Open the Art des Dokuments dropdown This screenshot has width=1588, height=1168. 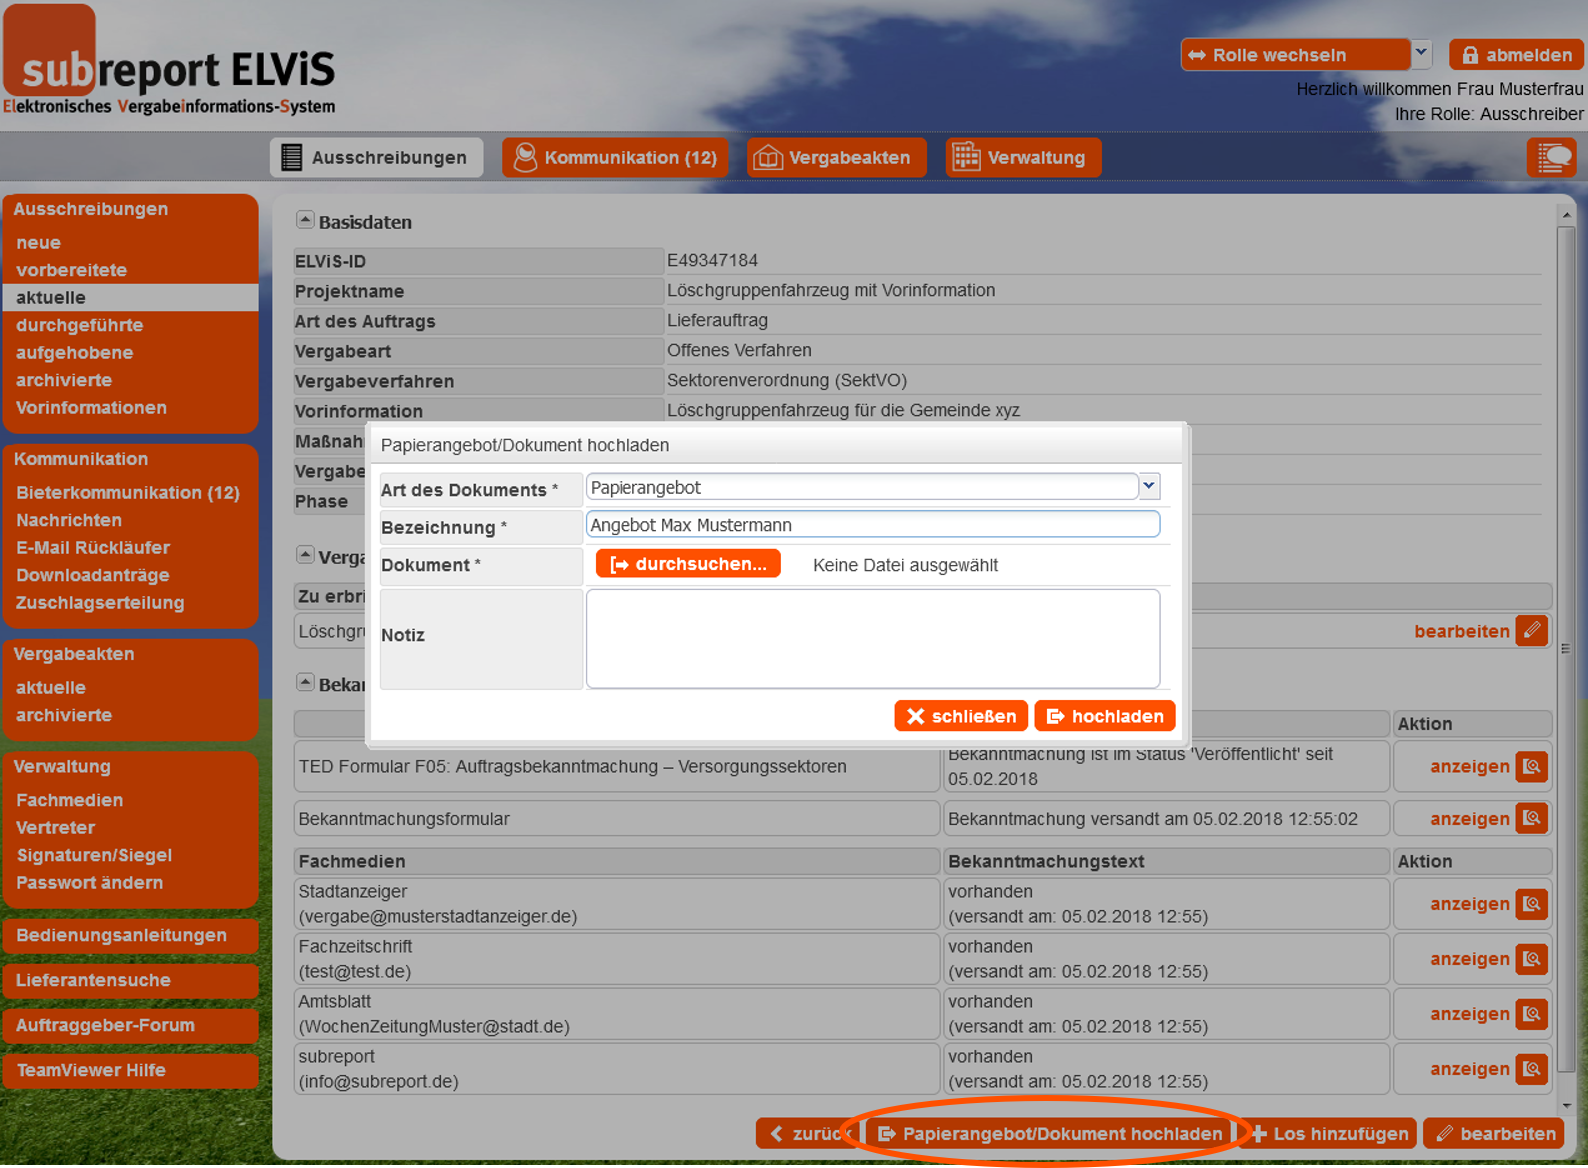(x=1149, y=487)
